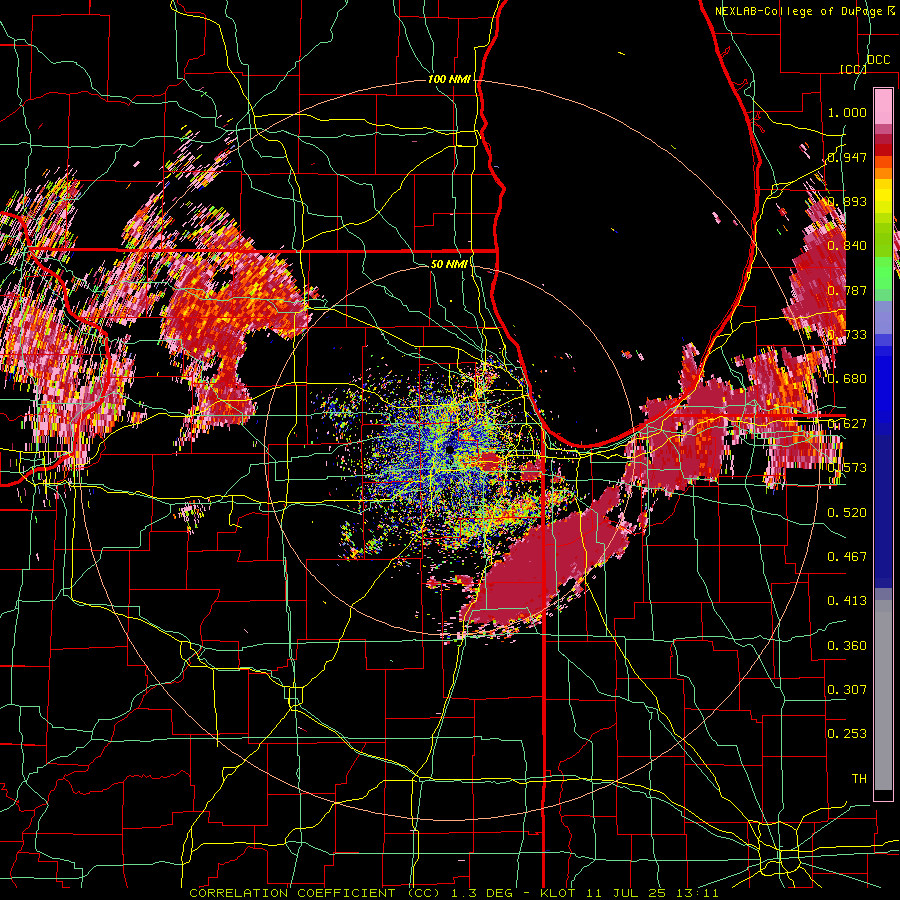
Task: Click the 0.680 scale value
Action: tap(847, 379)
